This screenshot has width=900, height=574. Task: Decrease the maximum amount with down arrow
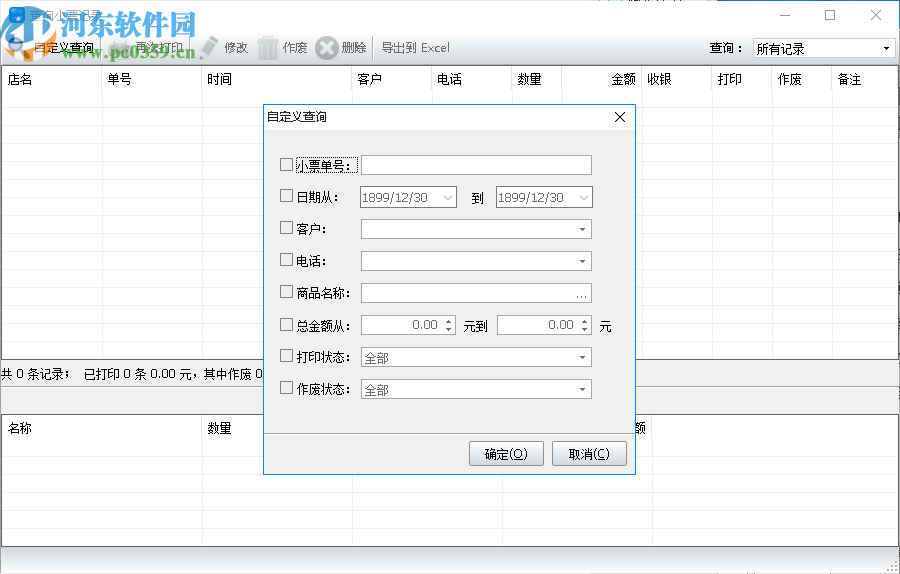pos(584,329)
